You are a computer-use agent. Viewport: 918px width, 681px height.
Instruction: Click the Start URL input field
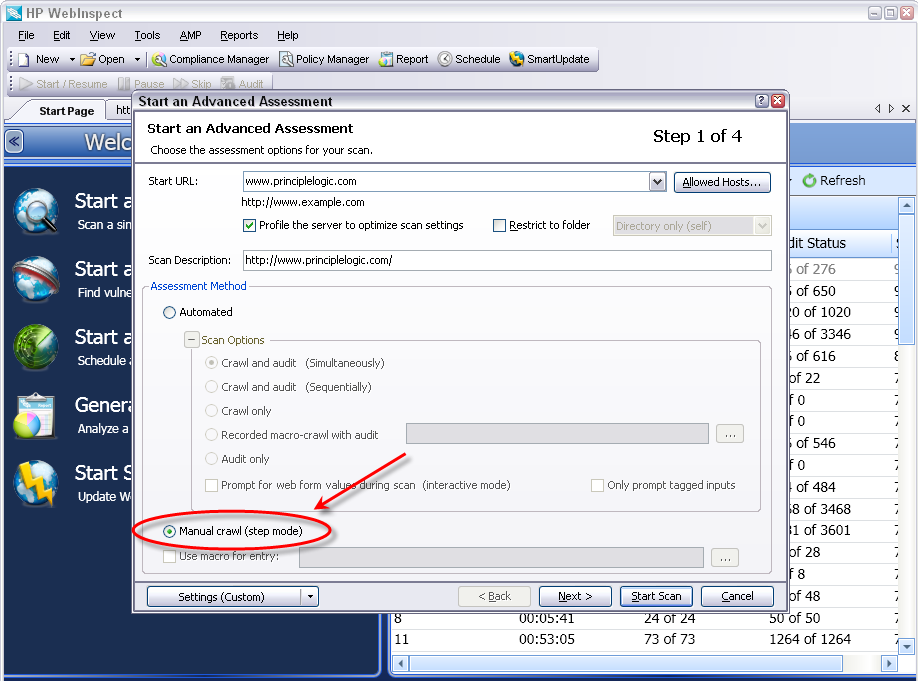pyautogui.click(x=446, y=182)
